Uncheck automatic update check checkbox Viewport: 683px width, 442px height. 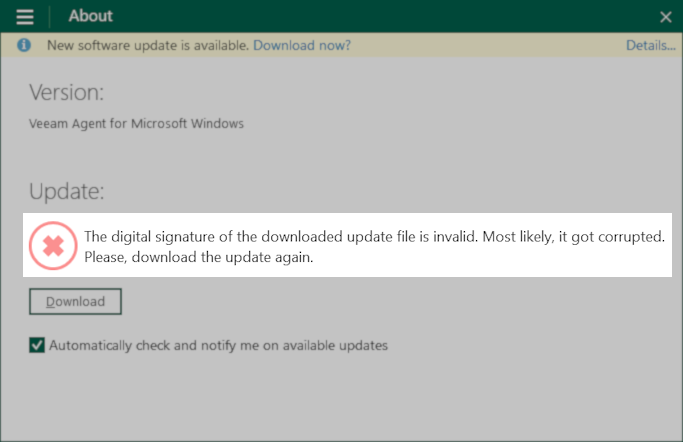click(x=37, y=345)
